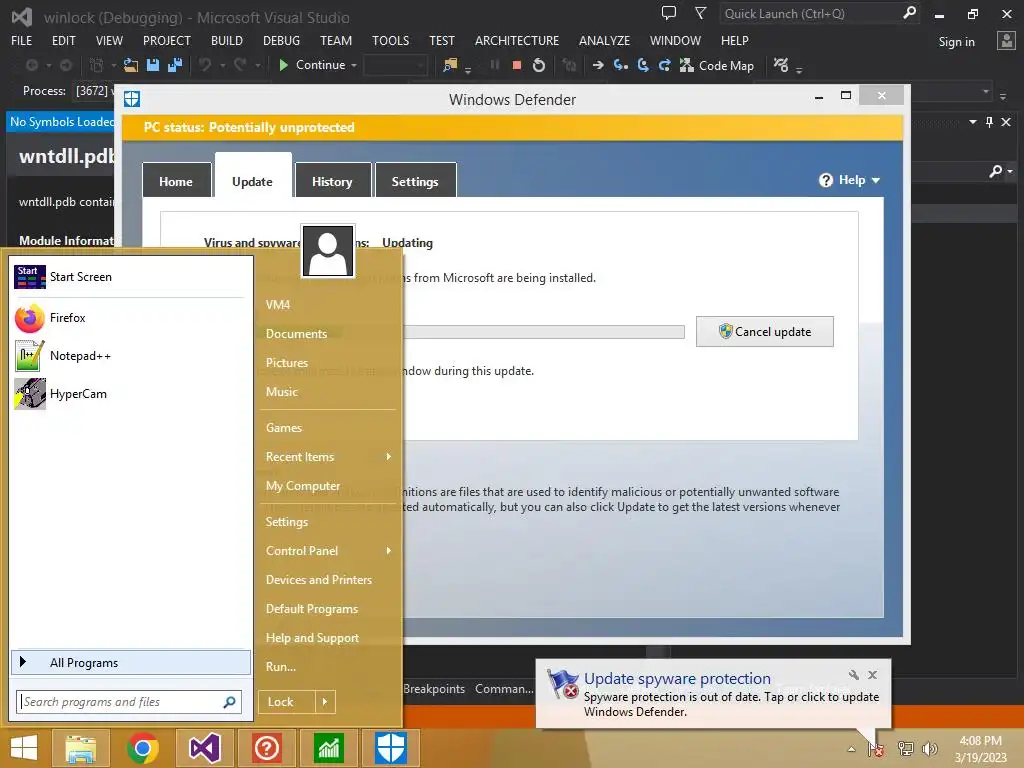Click the Quick Launch search magnifier icon
The image size is (1024, 768).
click(908, 12)
